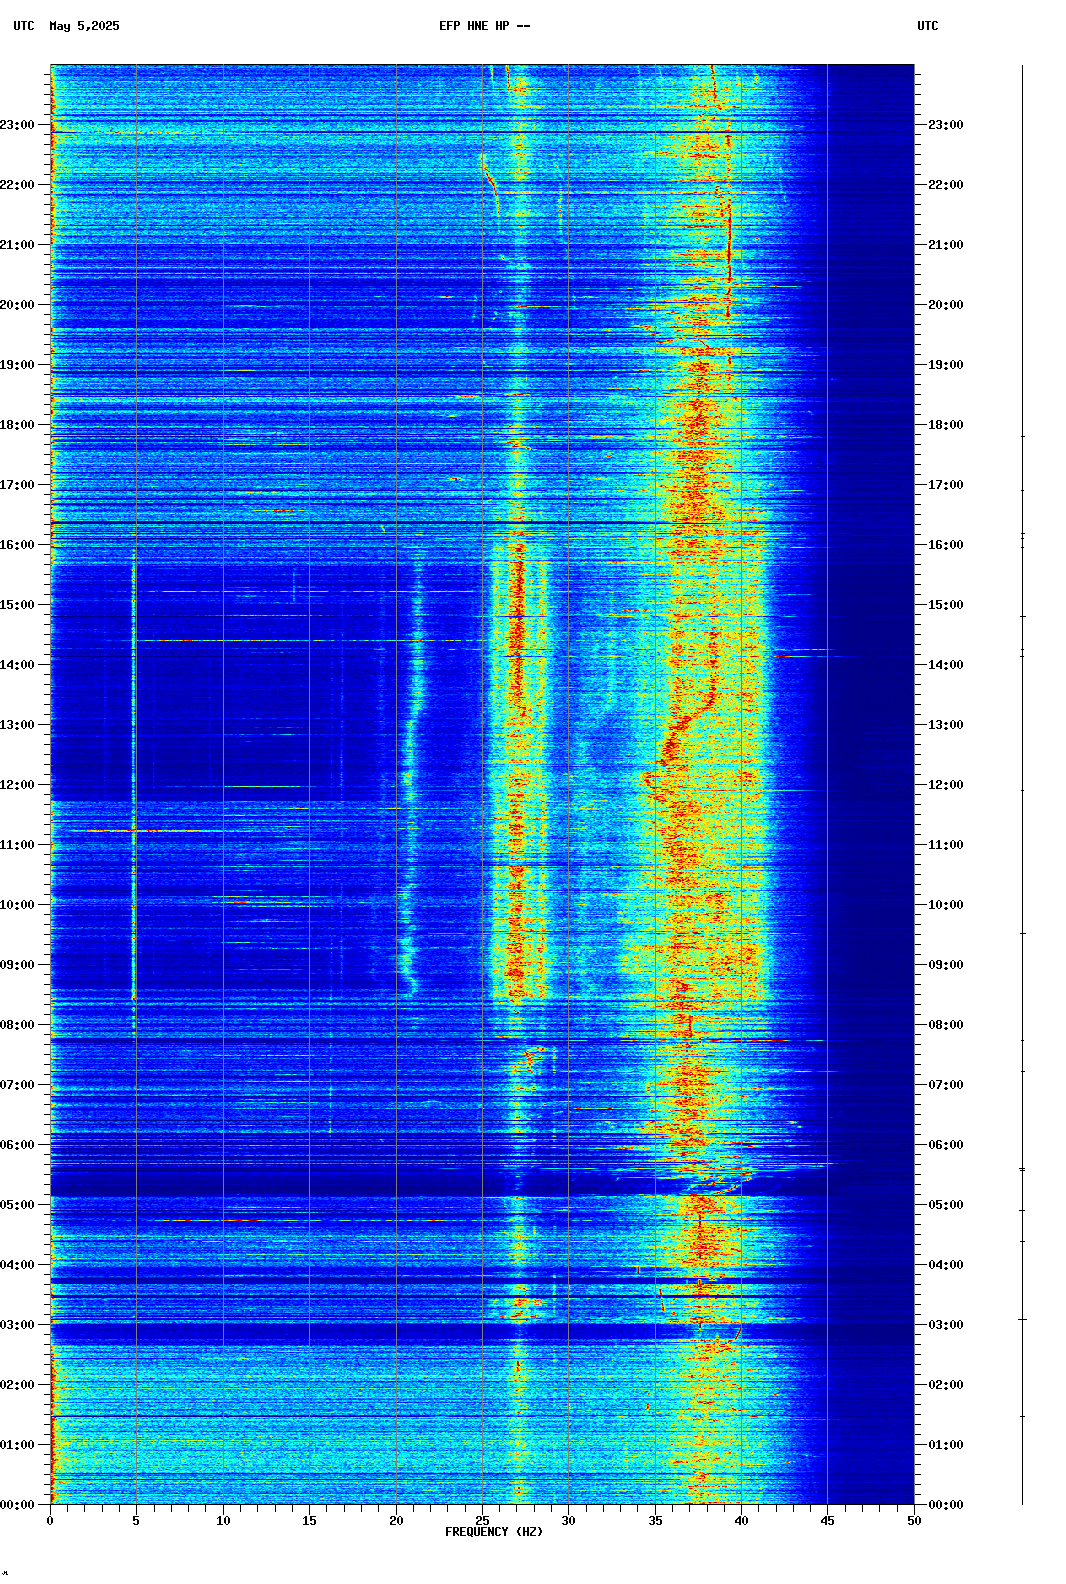Click the '05:00' label on right time axis
Image resolution: width=1066 pixels, height=1584 pixels.
tap(946, 1205)
